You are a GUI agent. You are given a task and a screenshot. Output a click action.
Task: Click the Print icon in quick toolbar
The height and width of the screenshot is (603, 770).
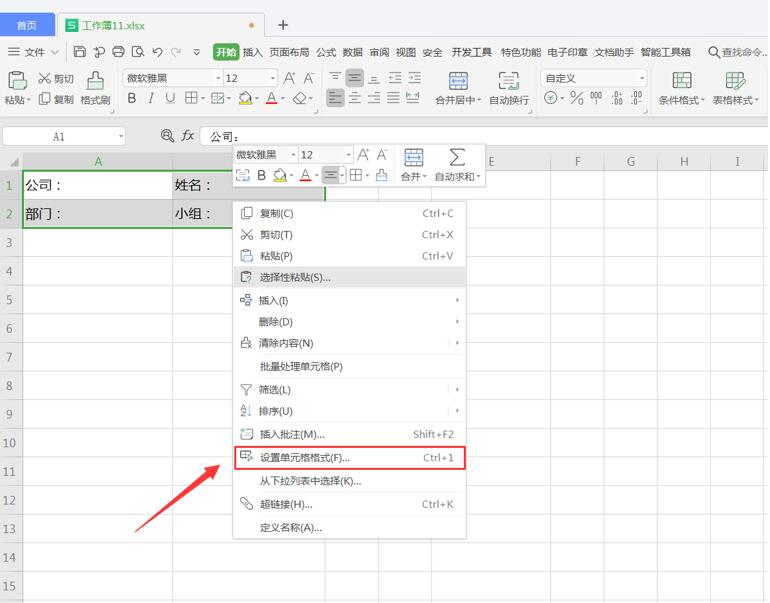[118, 52]
